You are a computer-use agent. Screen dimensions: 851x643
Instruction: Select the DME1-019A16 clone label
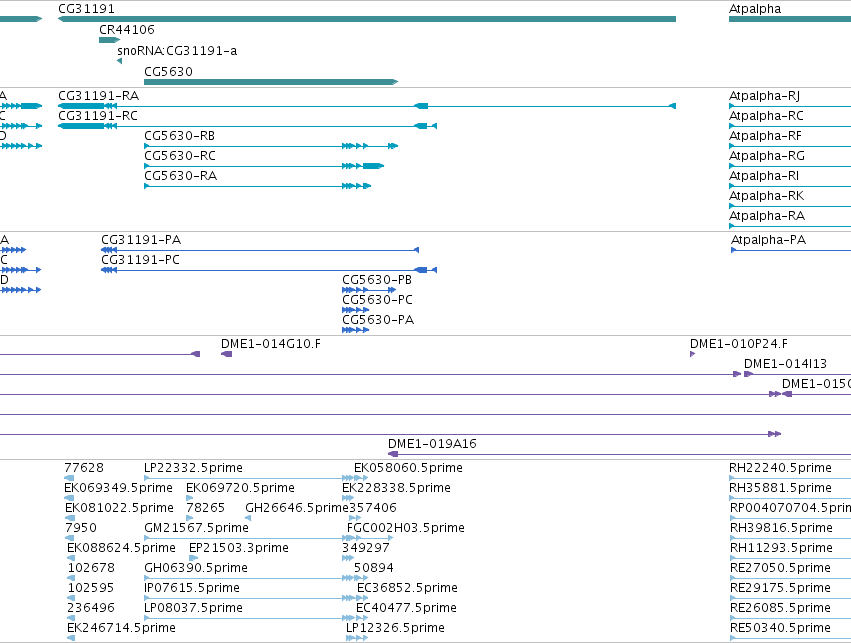click(432, 444)
